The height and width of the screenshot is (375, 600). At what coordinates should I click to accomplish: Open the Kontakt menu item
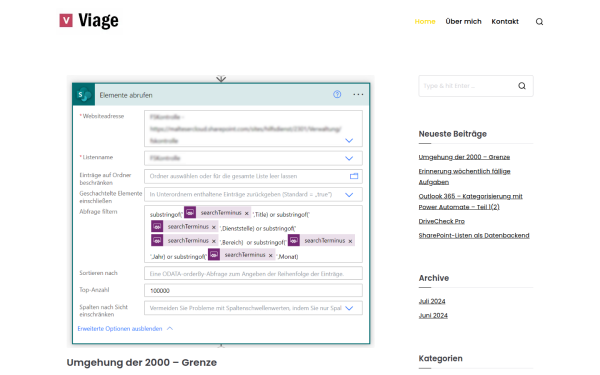click(x=505, y=22)
